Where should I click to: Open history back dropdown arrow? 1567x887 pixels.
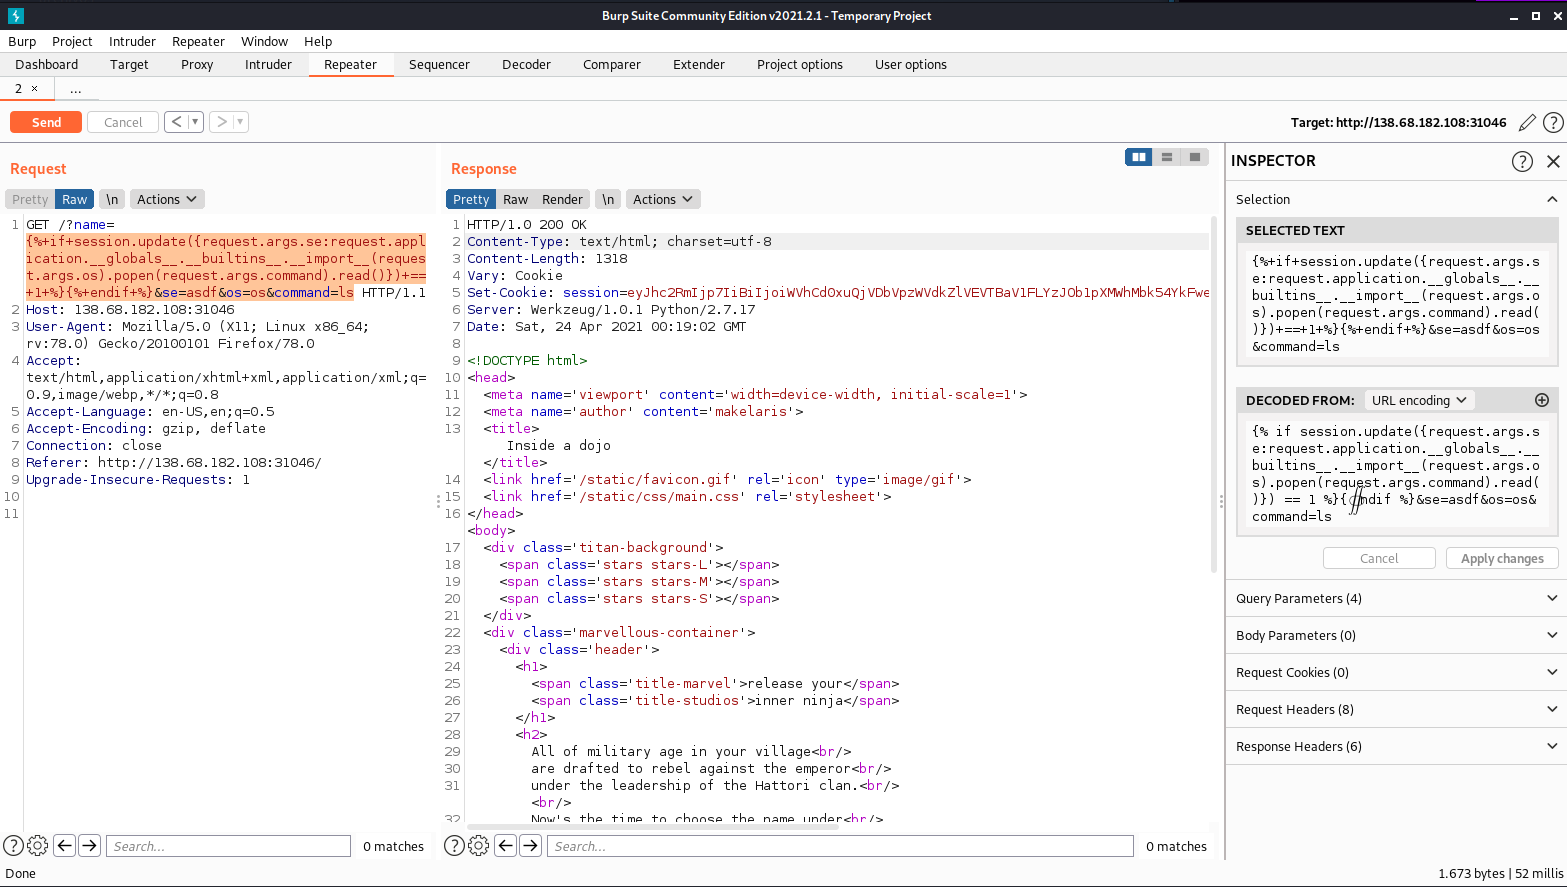tap(196, 122)
